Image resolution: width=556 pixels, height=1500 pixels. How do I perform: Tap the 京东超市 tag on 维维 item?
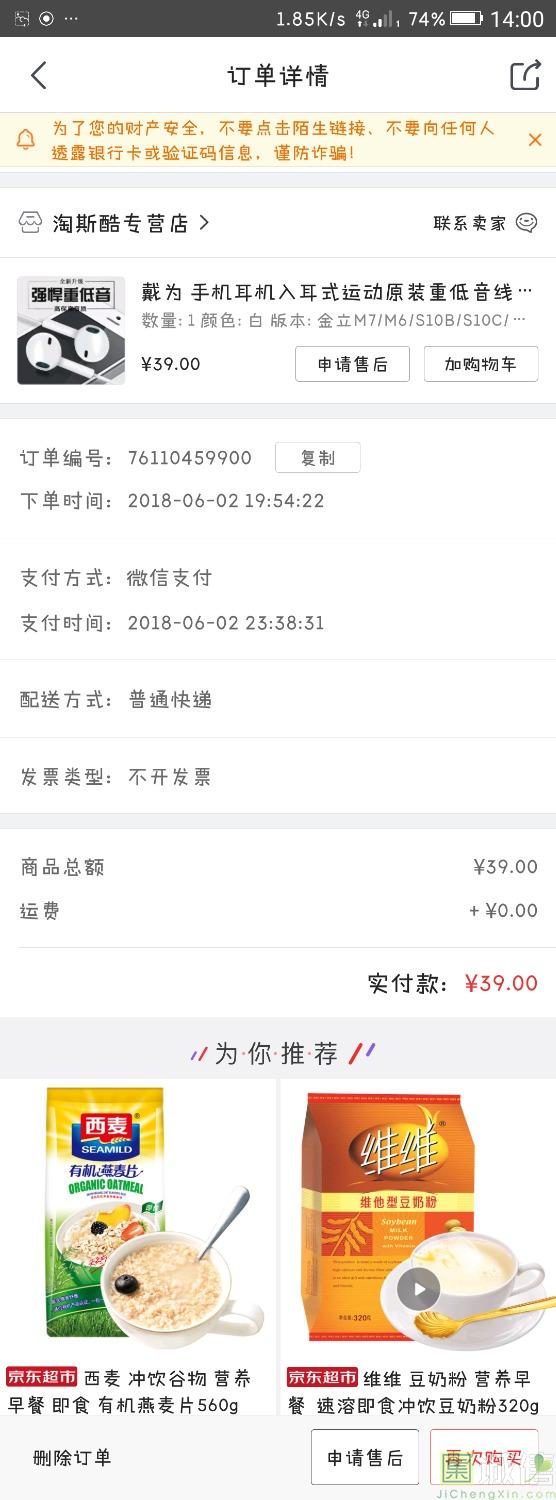322,1377
